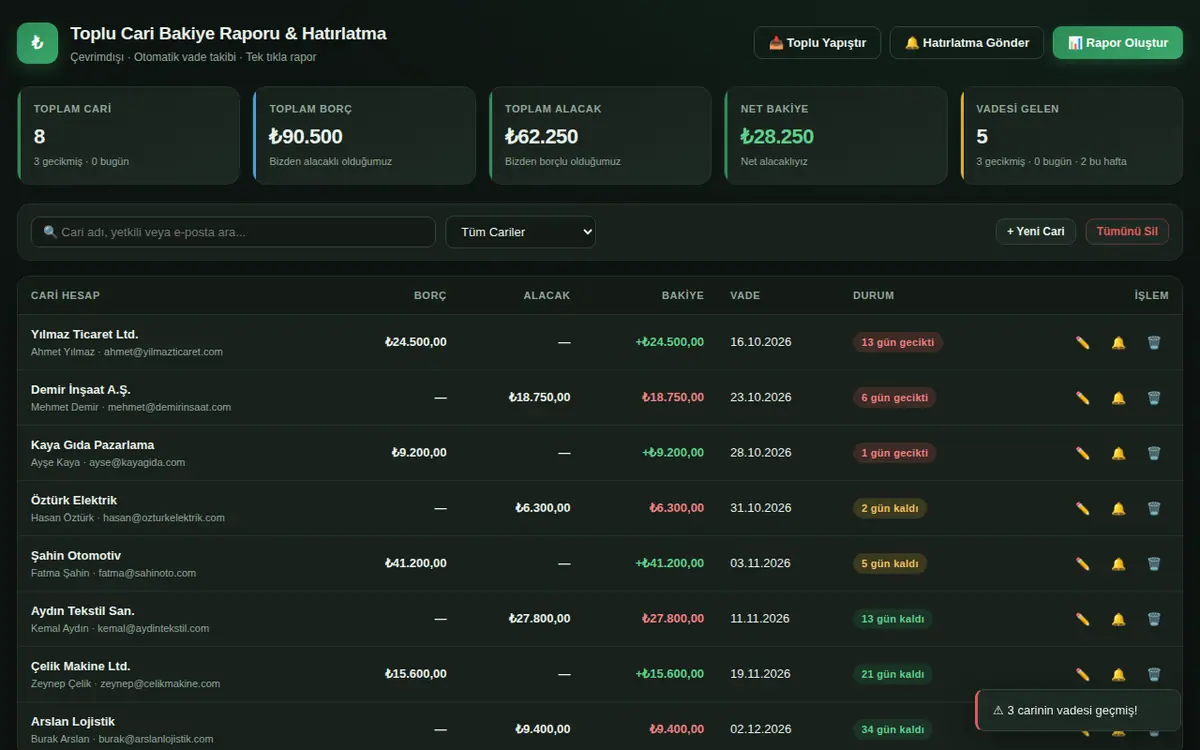Image resolution: width=1200 pixels, height=750 pixels.
Task: Click the Net Bakiye summary card
Action: click(836, 135)
